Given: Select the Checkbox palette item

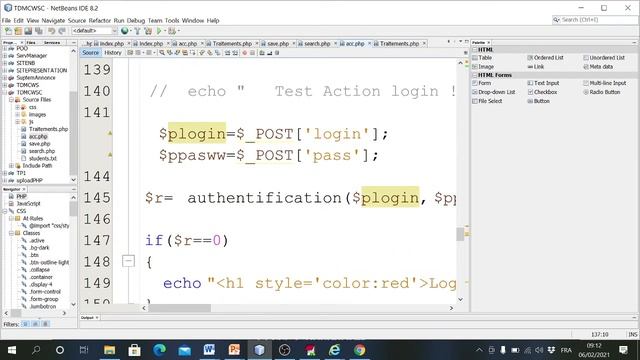Looking at the screenshot, I should coord(542,92).
